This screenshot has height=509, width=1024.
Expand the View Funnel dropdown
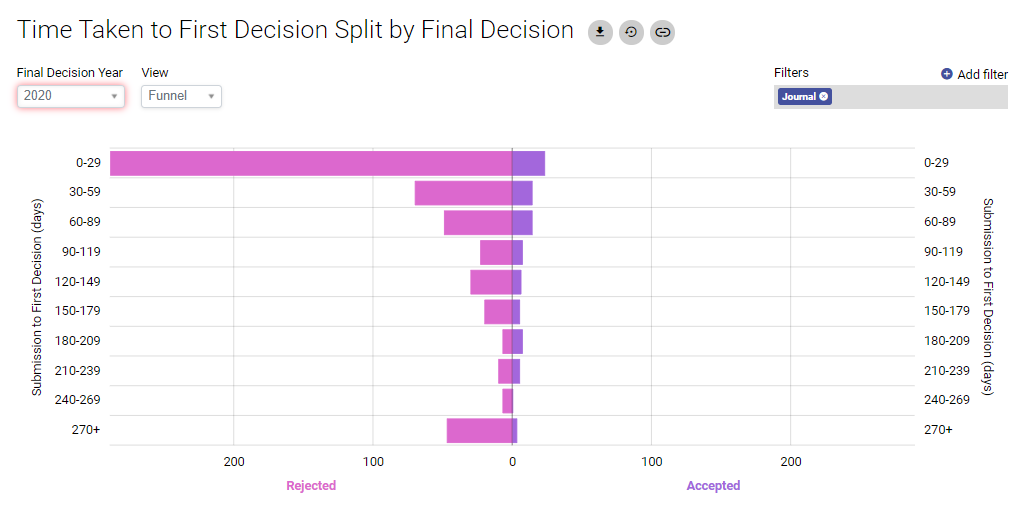click(x=181, y=96)
